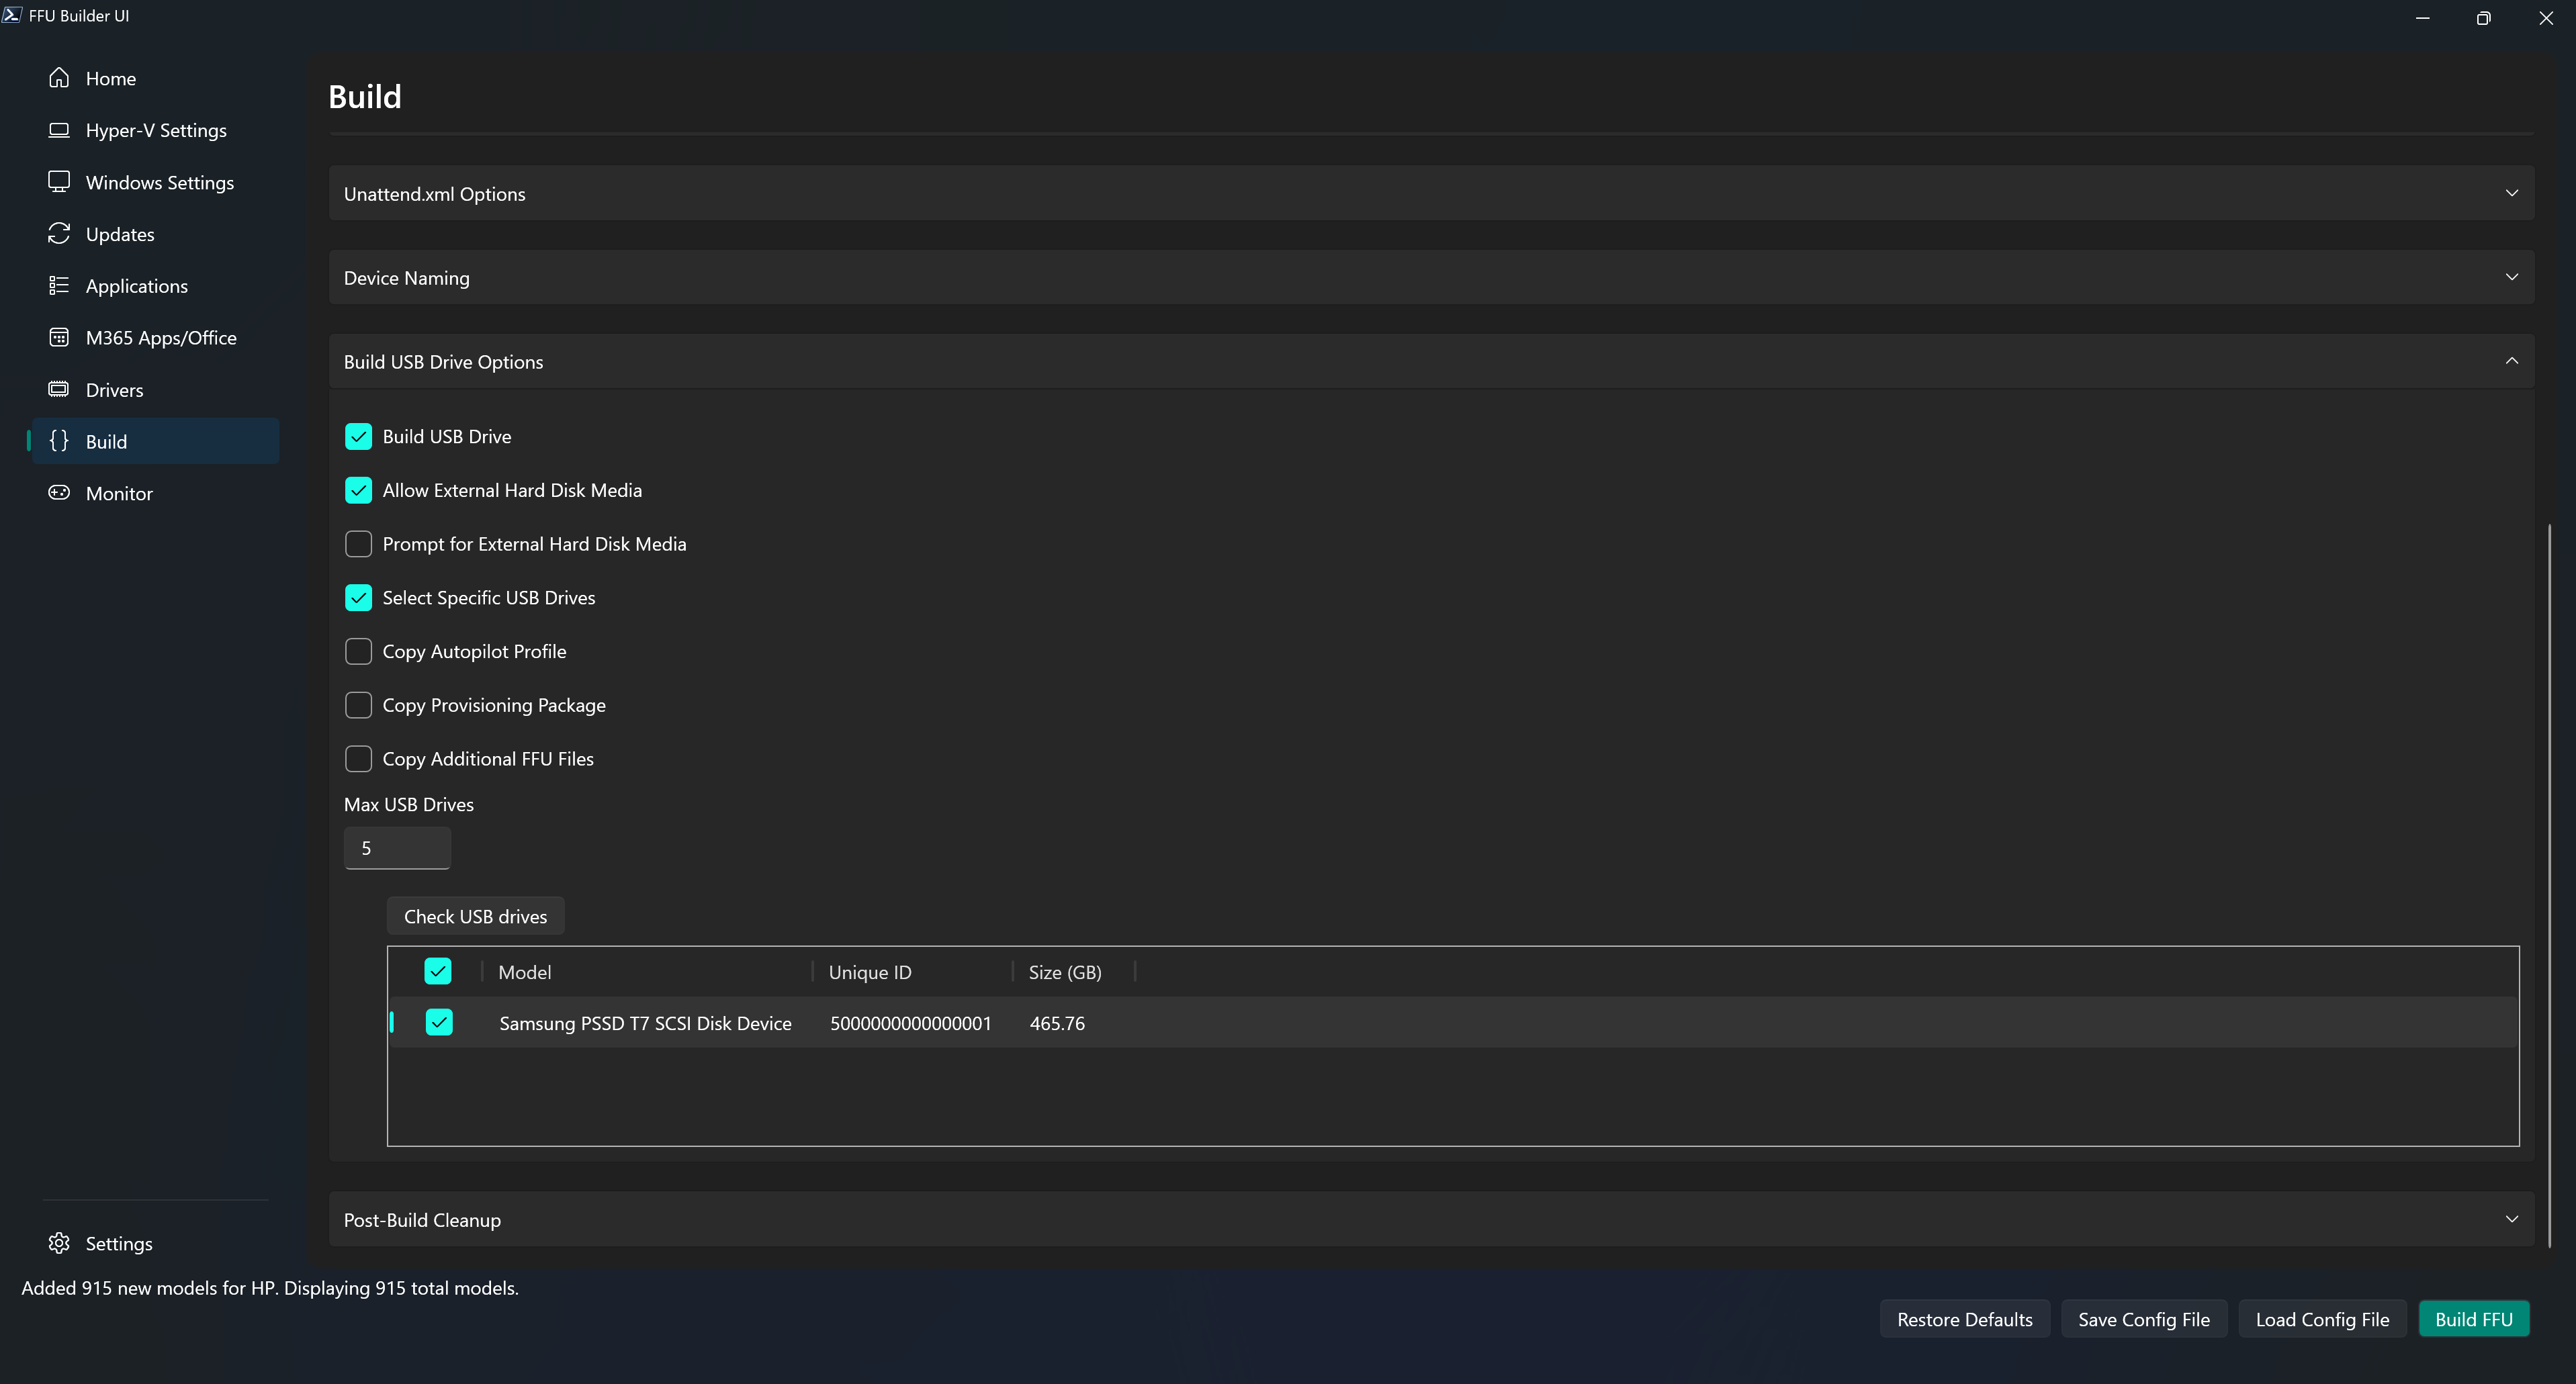Click the M365 Apps/Office calendar icon
Viewport: 2576px width, 1384px height.
tap(59, 338)
